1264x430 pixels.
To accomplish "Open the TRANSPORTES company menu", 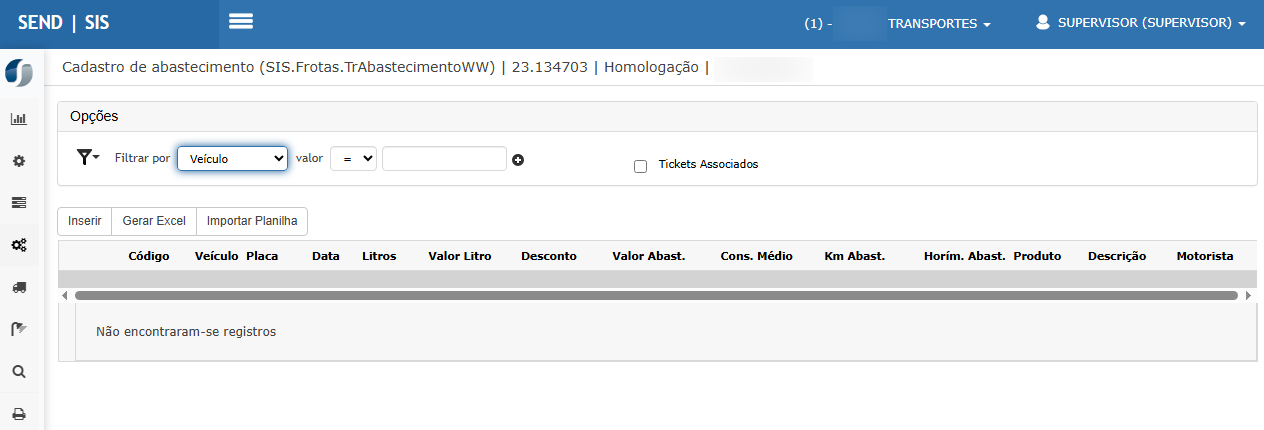I will pyautogui.click(x=938, y=24).
